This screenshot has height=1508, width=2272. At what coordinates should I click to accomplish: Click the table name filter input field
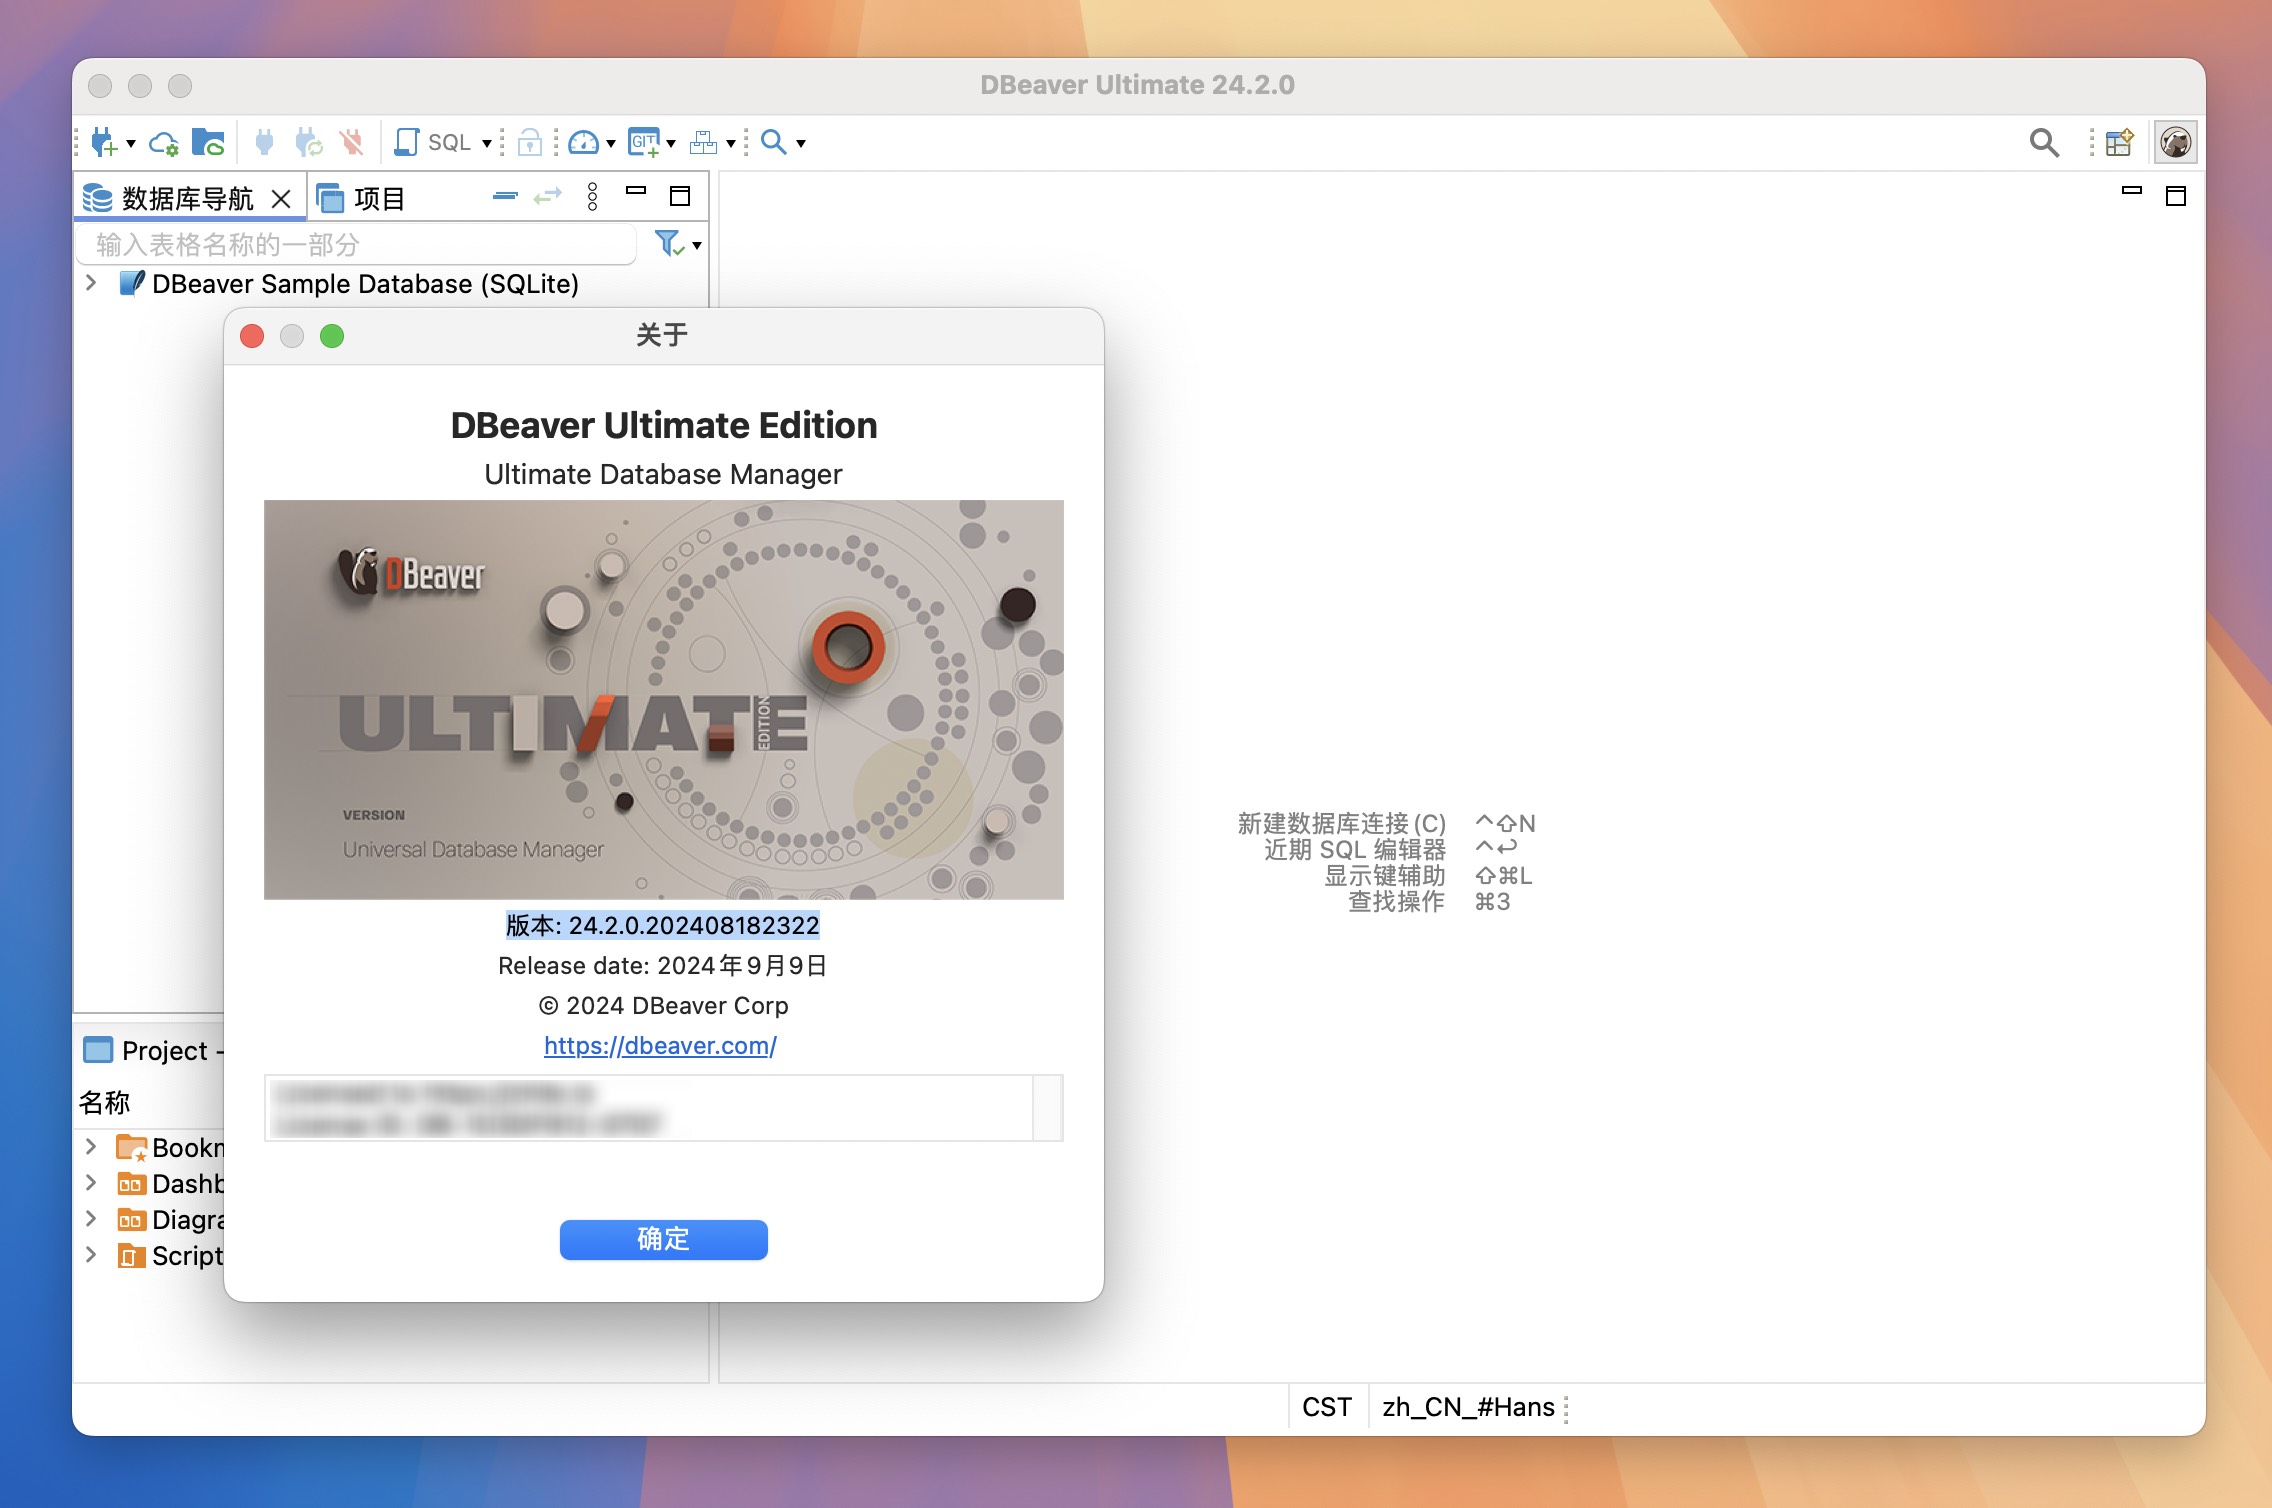pos(356,245)
